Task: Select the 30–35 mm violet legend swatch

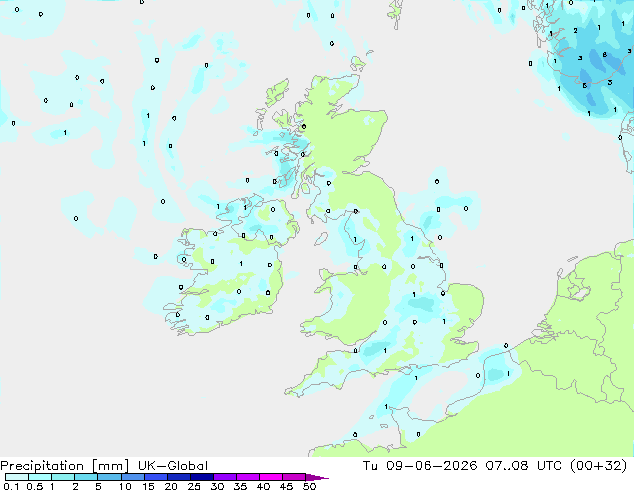Action: point(225,477)
